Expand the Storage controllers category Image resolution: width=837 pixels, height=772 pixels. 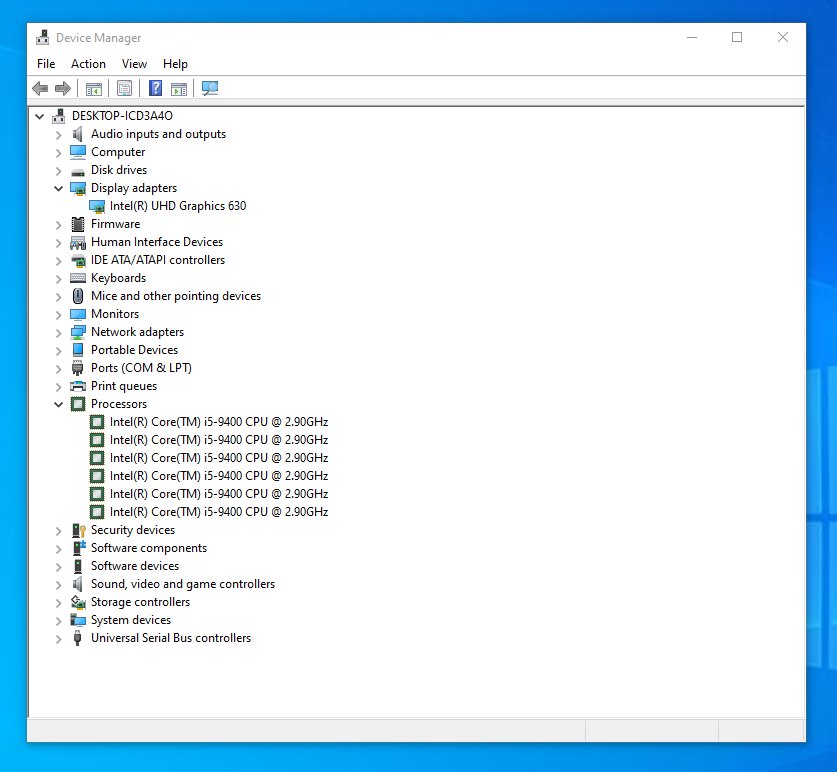59,603
